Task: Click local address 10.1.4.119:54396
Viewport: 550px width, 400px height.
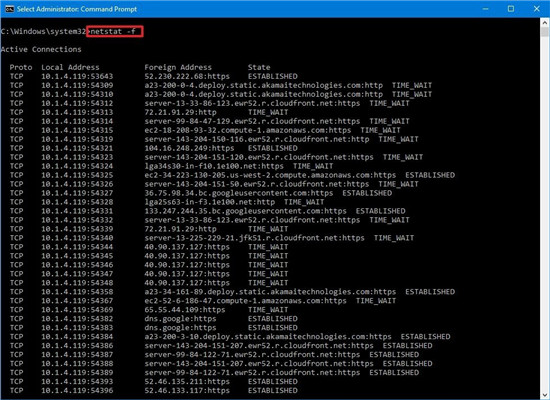Action: pyautogui.click(x=77, y=391)
